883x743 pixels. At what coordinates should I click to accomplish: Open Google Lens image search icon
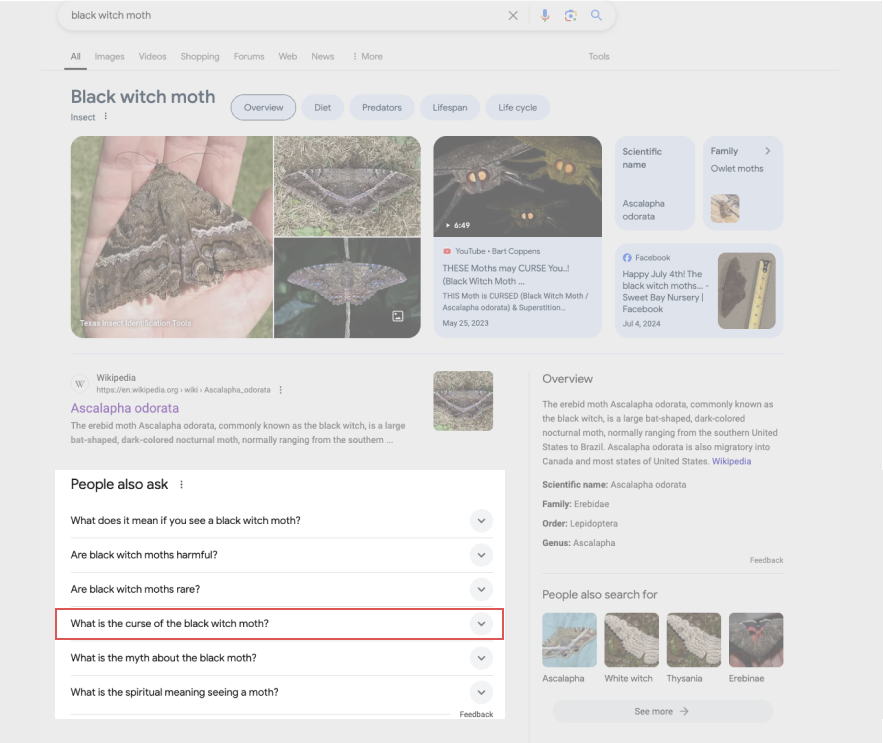(570, 16)
